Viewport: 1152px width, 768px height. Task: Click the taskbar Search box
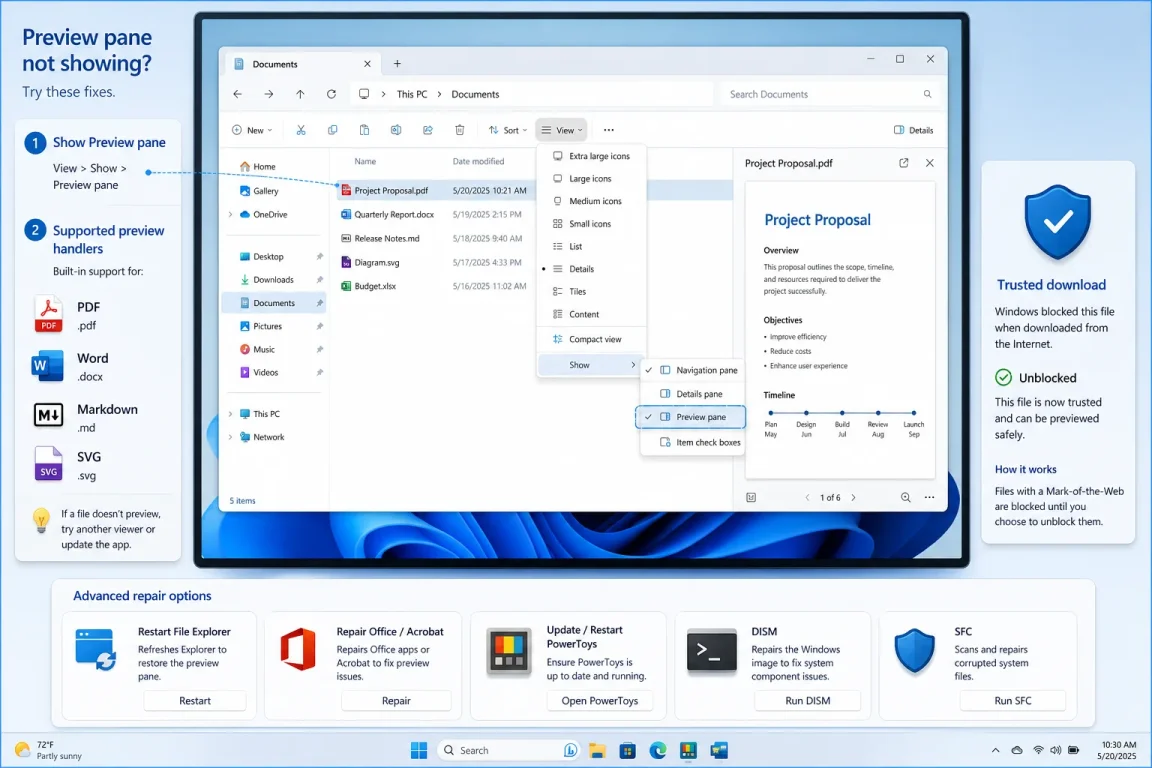(x=508, y=750)
